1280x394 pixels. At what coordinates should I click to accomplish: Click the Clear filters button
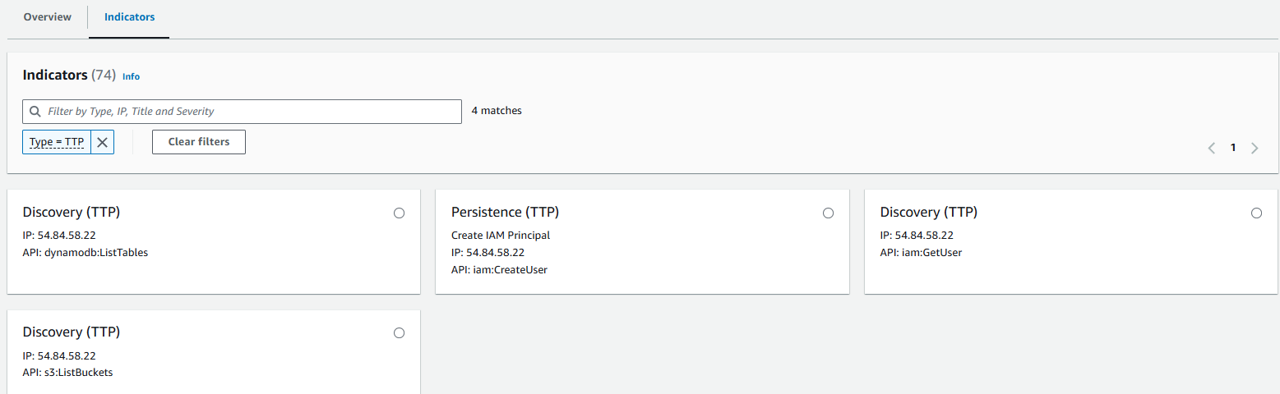coord(199,142)
